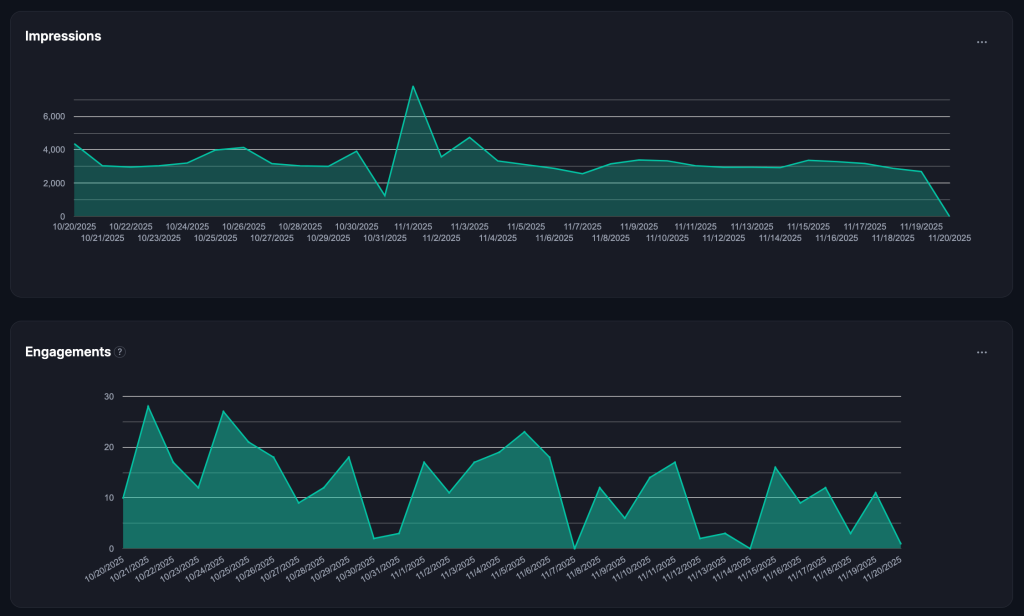Select the Impressions secondary peak on 11/3/2025
The image size is (1024, 616).
[469, 137]
